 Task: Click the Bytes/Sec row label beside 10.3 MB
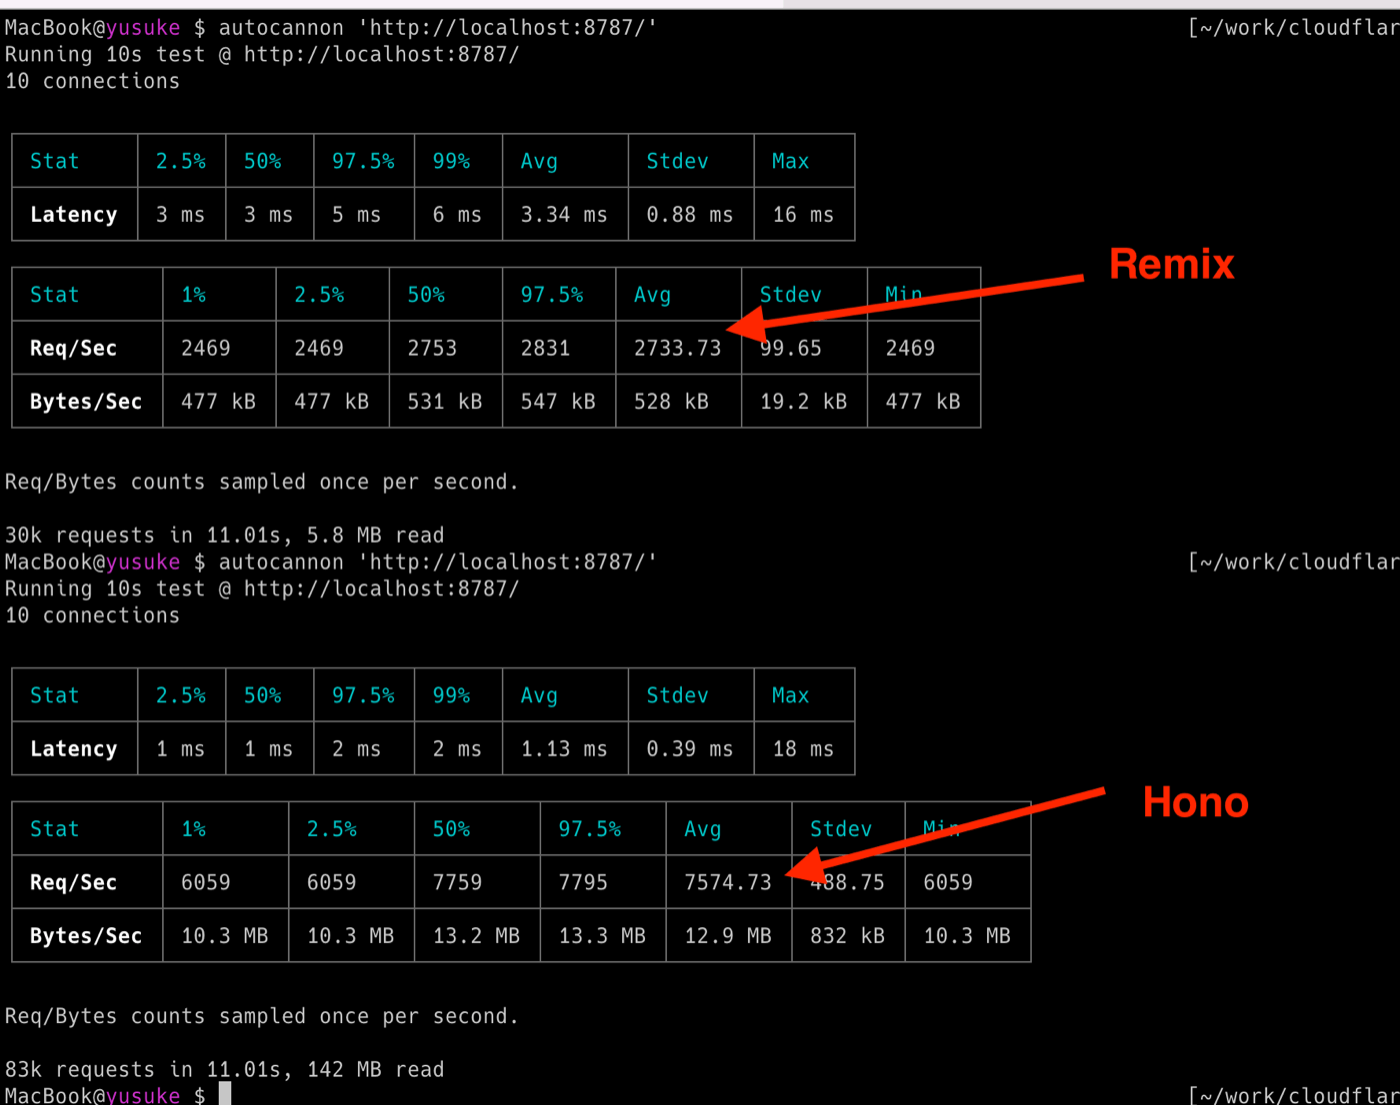click(86, 935)
